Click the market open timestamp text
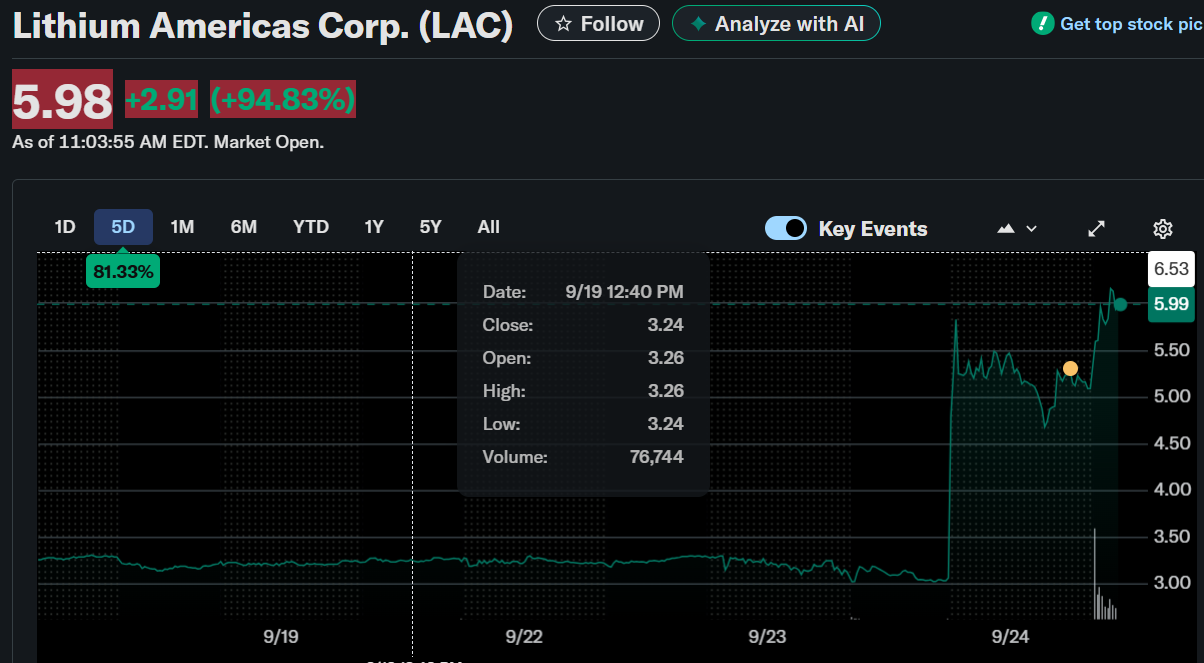This screenshot has width=1204, height=663. pos(168,142)
